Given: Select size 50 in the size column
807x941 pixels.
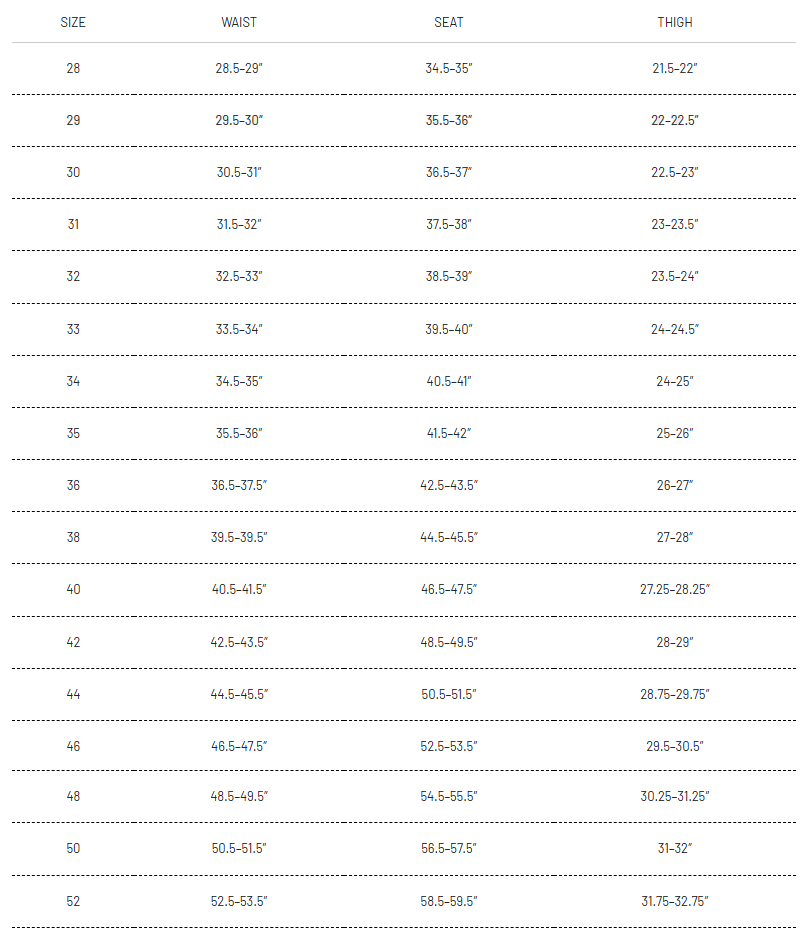Looking at the screenshot, I should [73, 849].
